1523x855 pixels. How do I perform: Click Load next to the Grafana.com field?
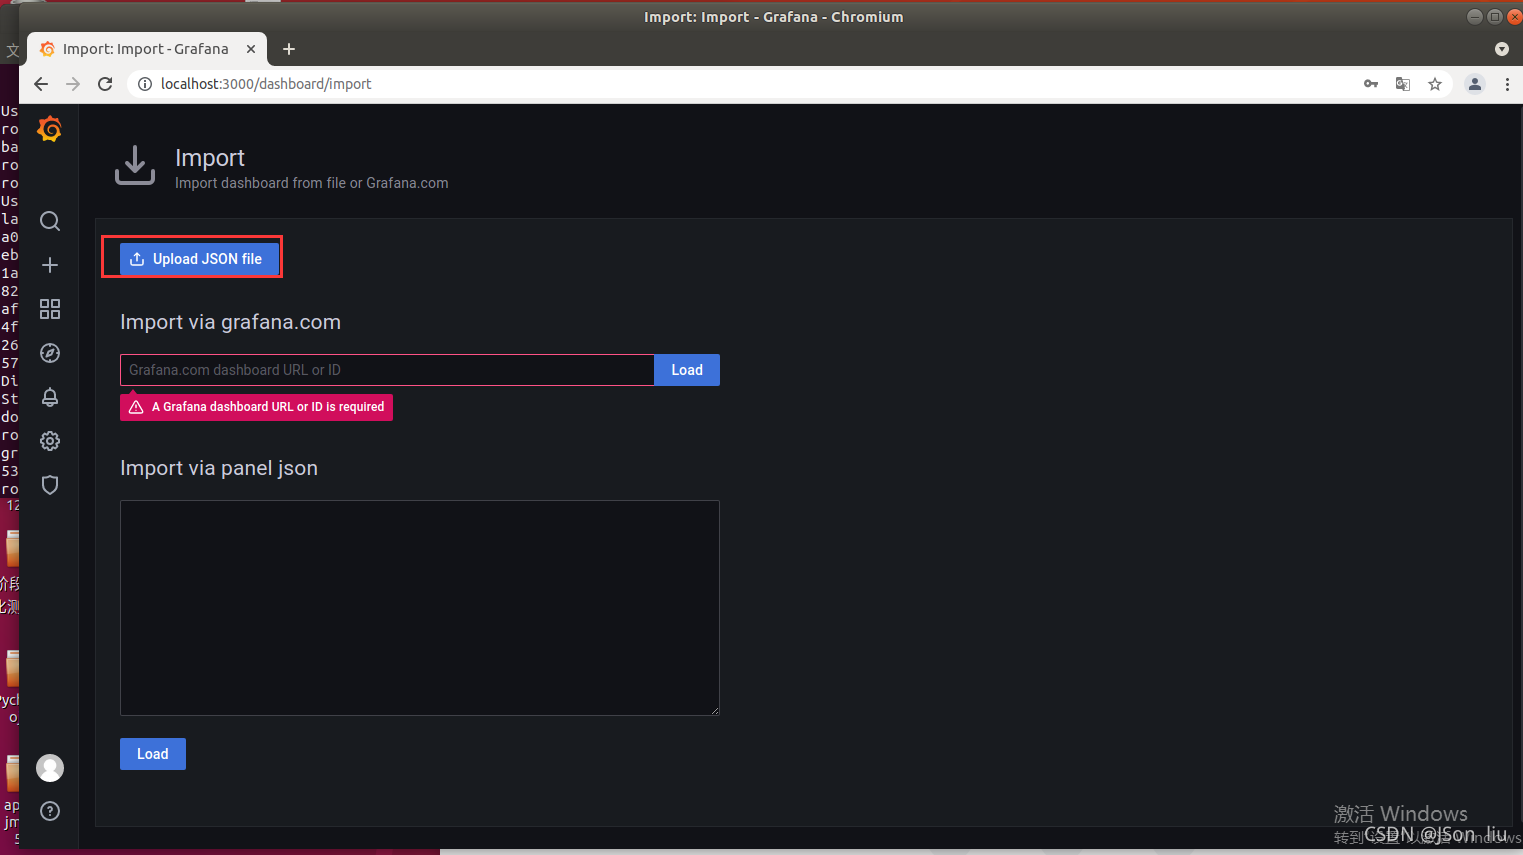pos(687,370)
